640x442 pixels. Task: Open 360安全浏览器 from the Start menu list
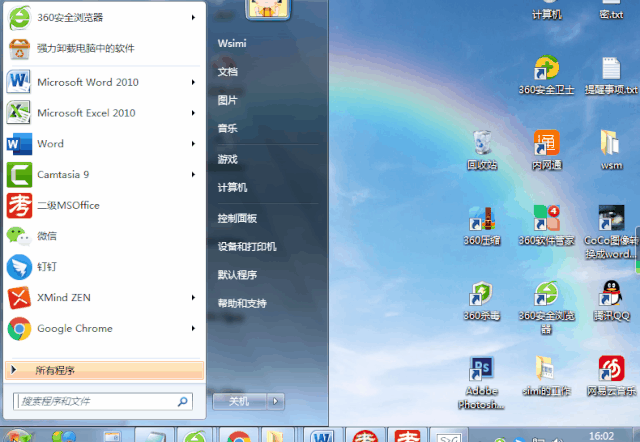[102, 18]
